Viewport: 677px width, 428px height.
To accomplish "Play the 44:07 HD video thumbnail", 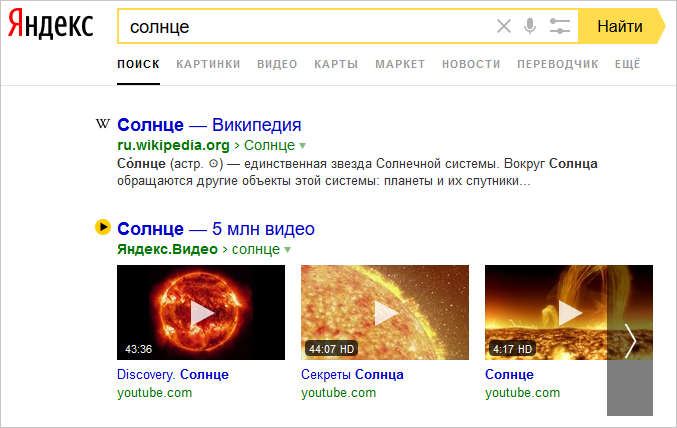I will point(385,312).
